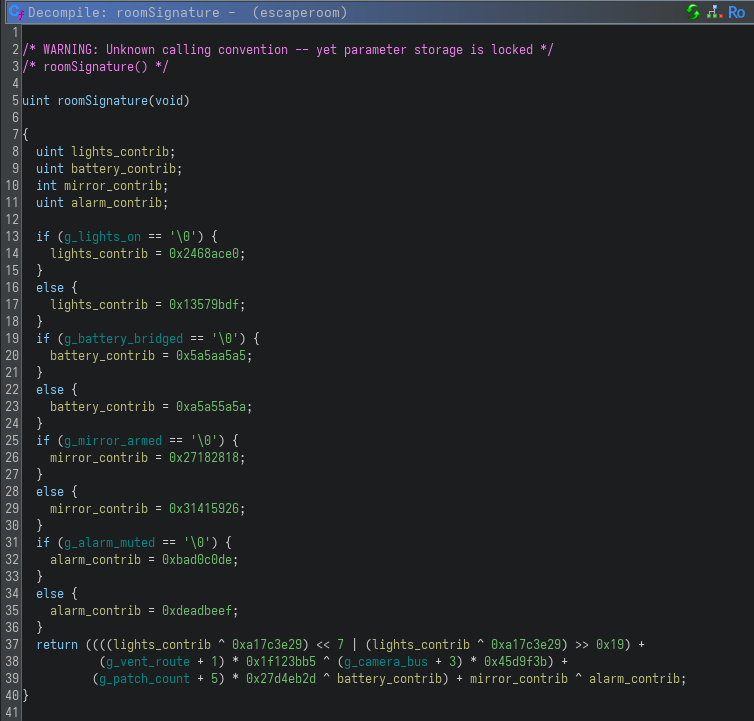754x721 pixels.
Task: Select constant 0x27182818
Action: (x=204, y=457)
